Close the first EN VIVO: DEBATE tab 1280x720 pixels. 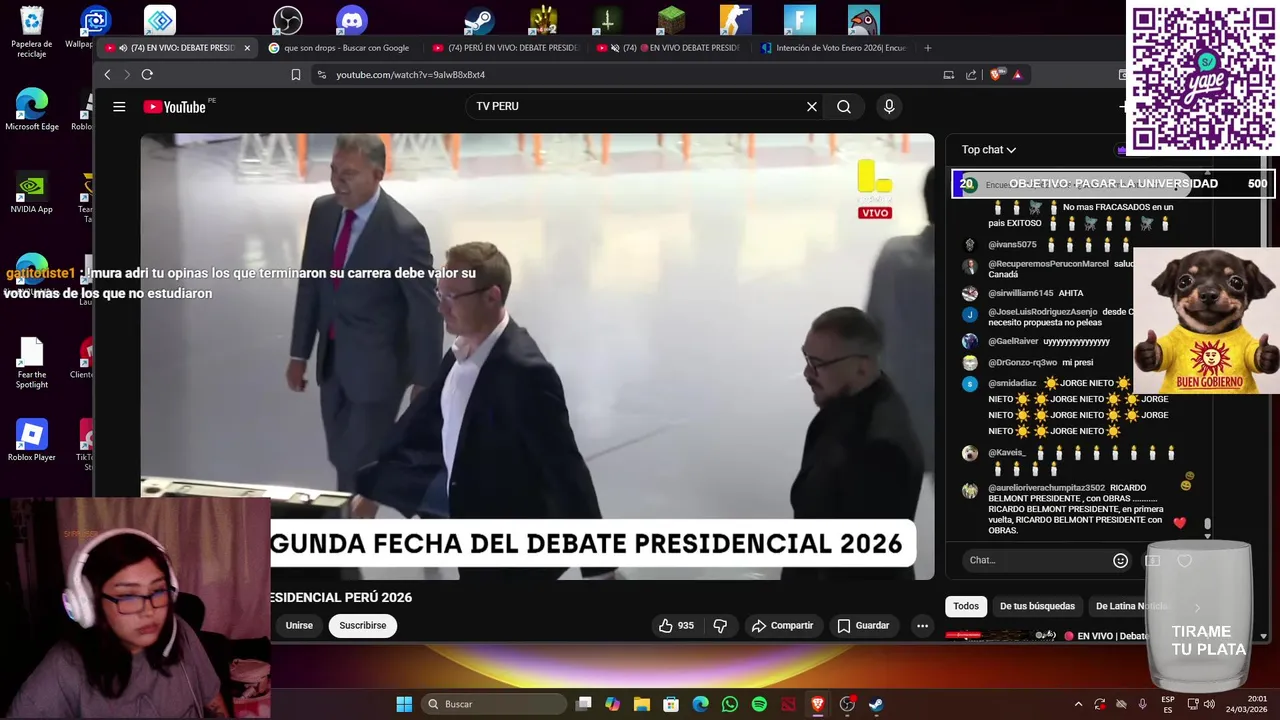point(247,48)
